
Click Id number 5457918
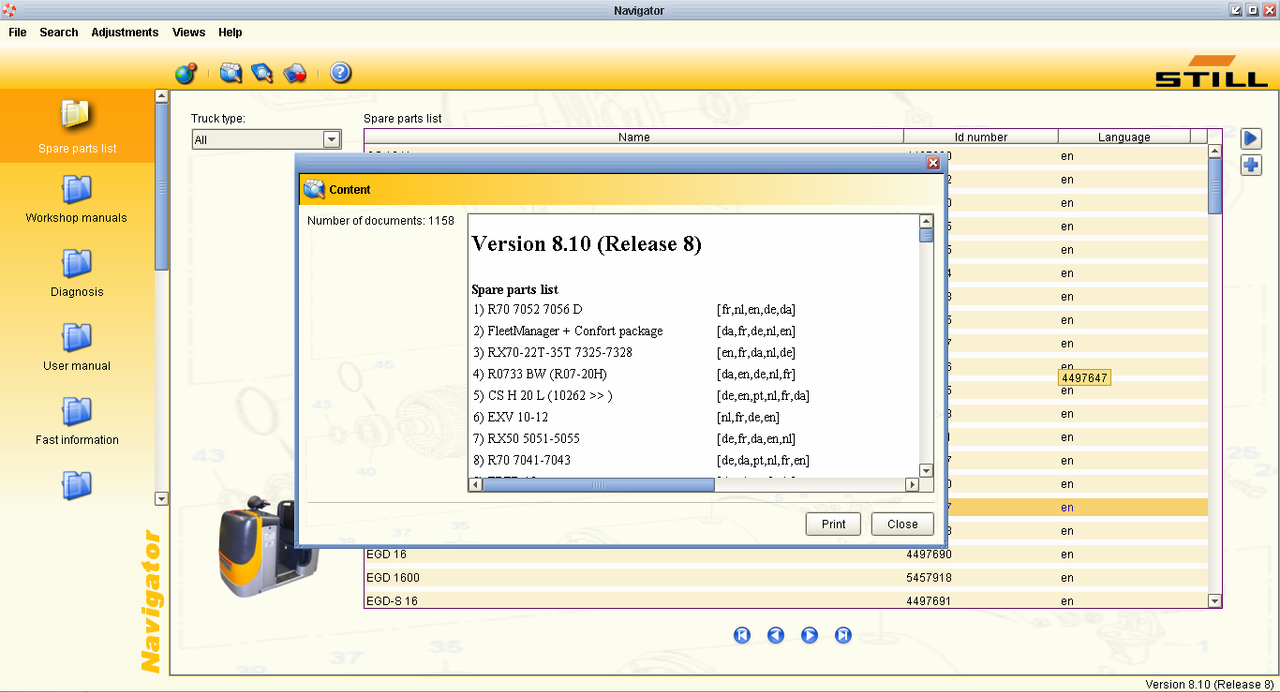coord(929,577)
